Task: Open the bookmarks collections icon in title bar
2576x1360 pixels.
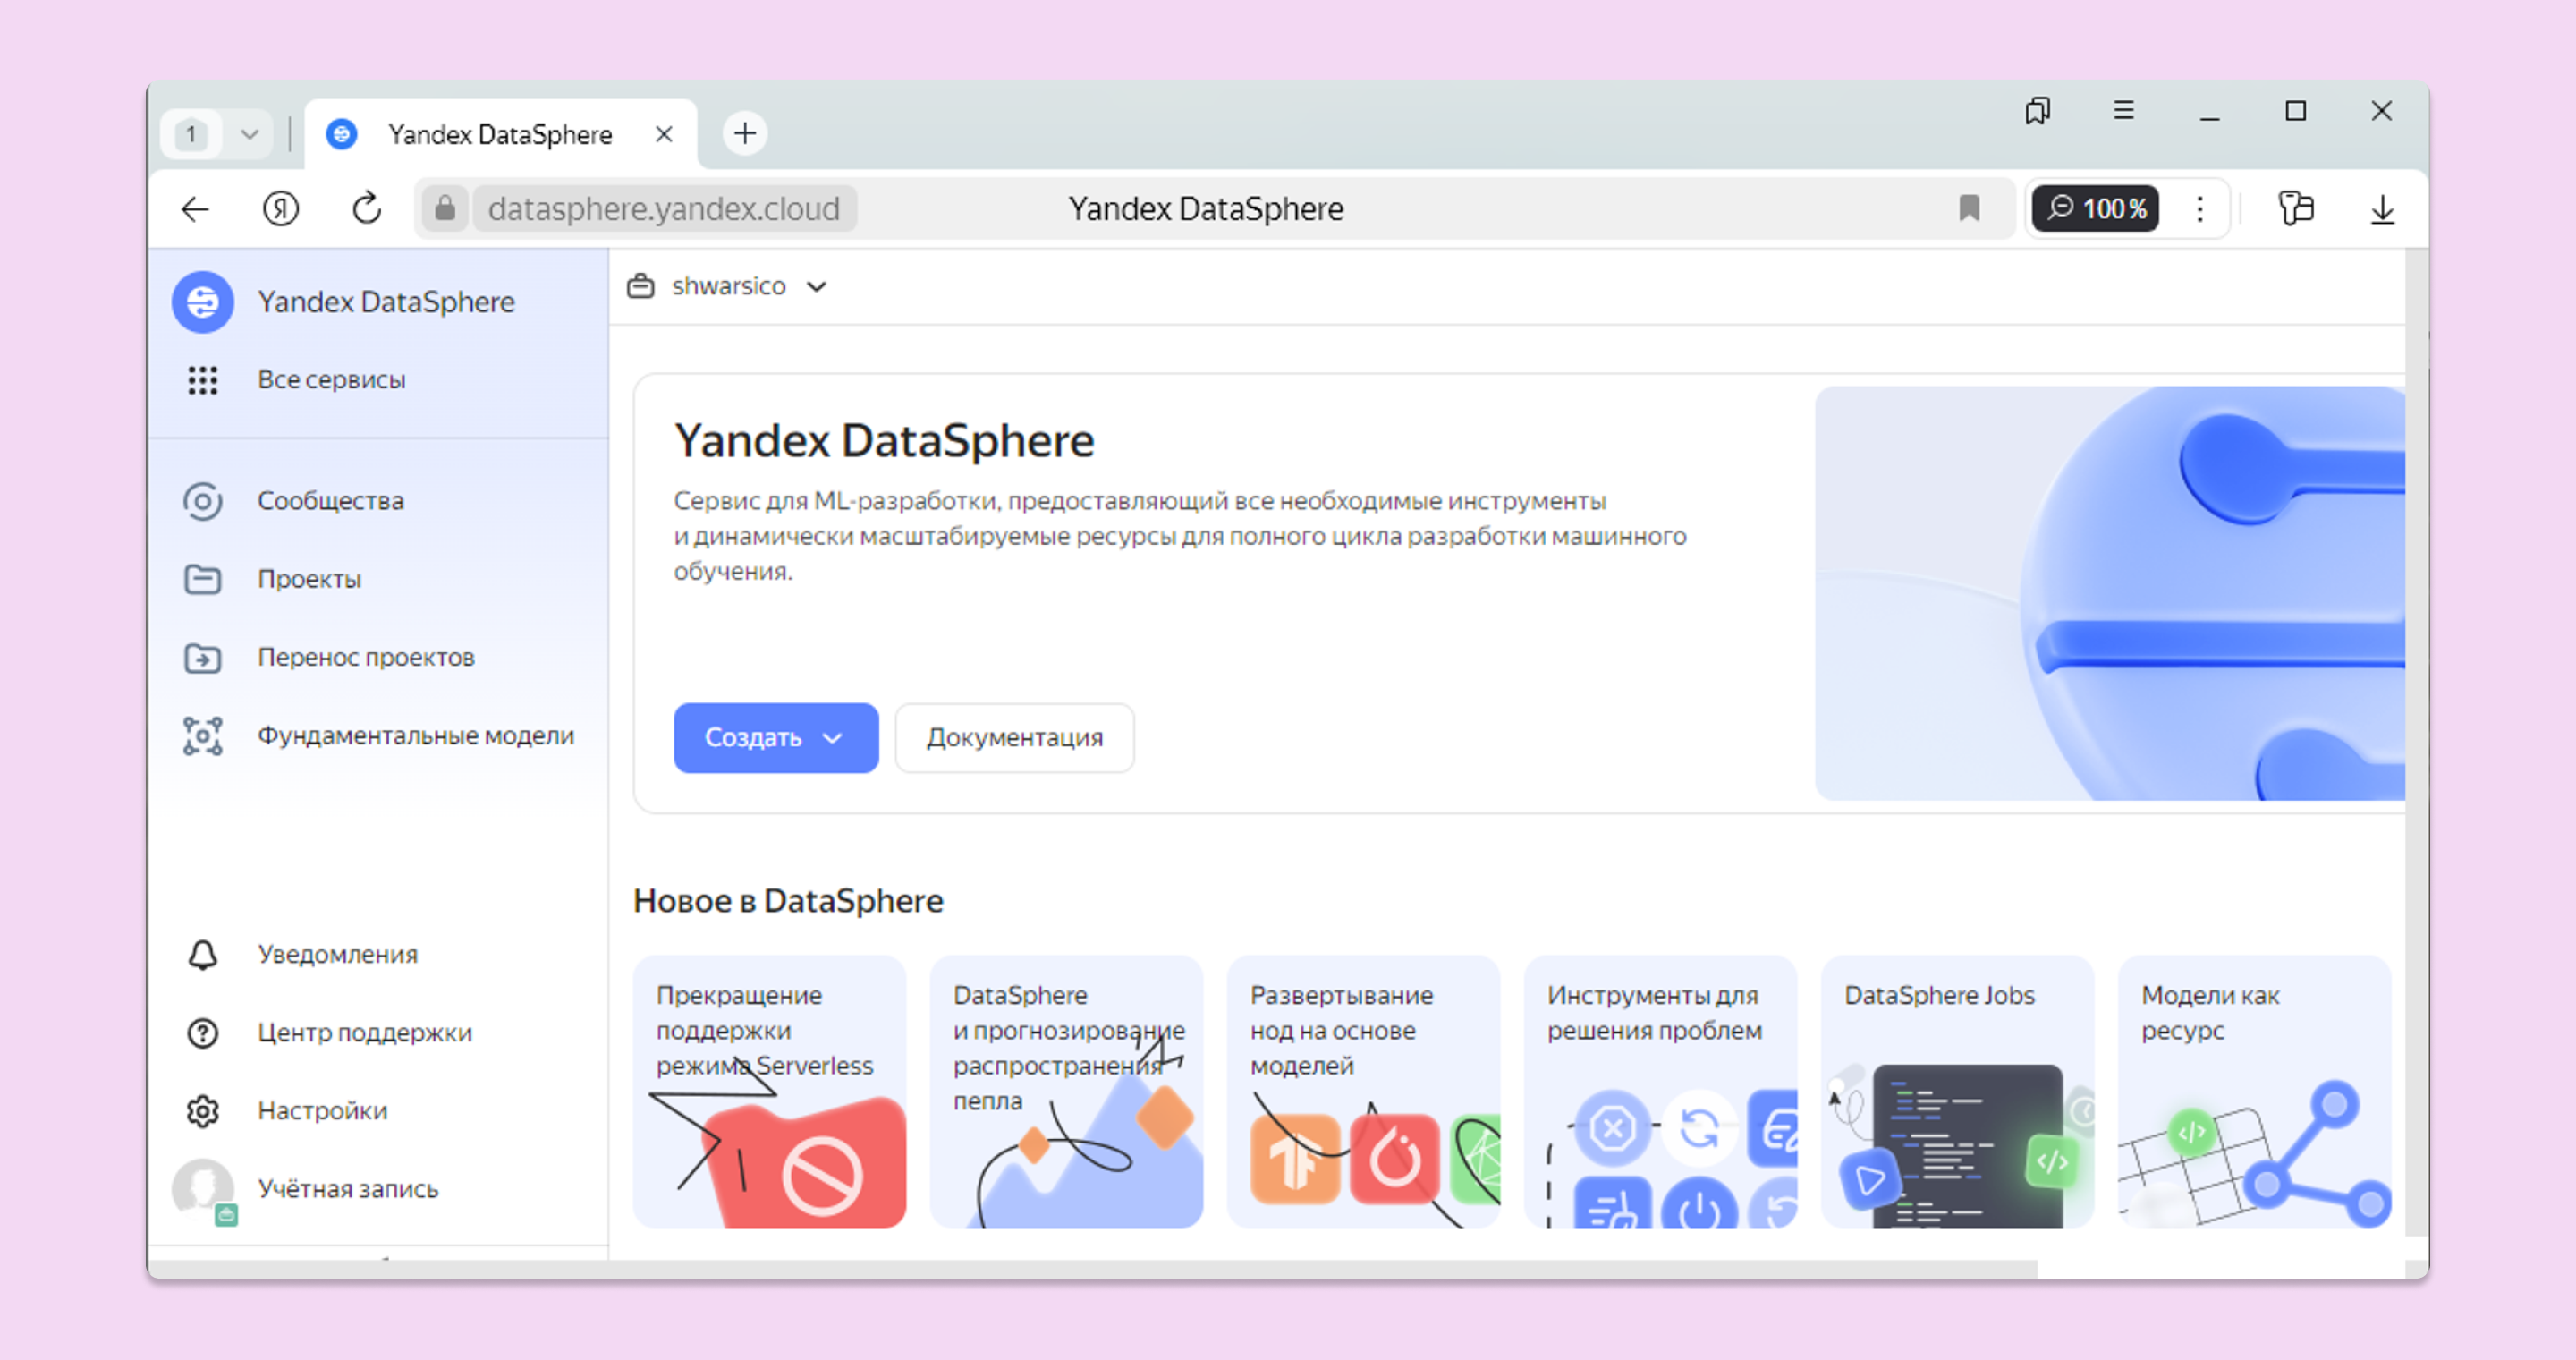Action: pos(2038,110)
